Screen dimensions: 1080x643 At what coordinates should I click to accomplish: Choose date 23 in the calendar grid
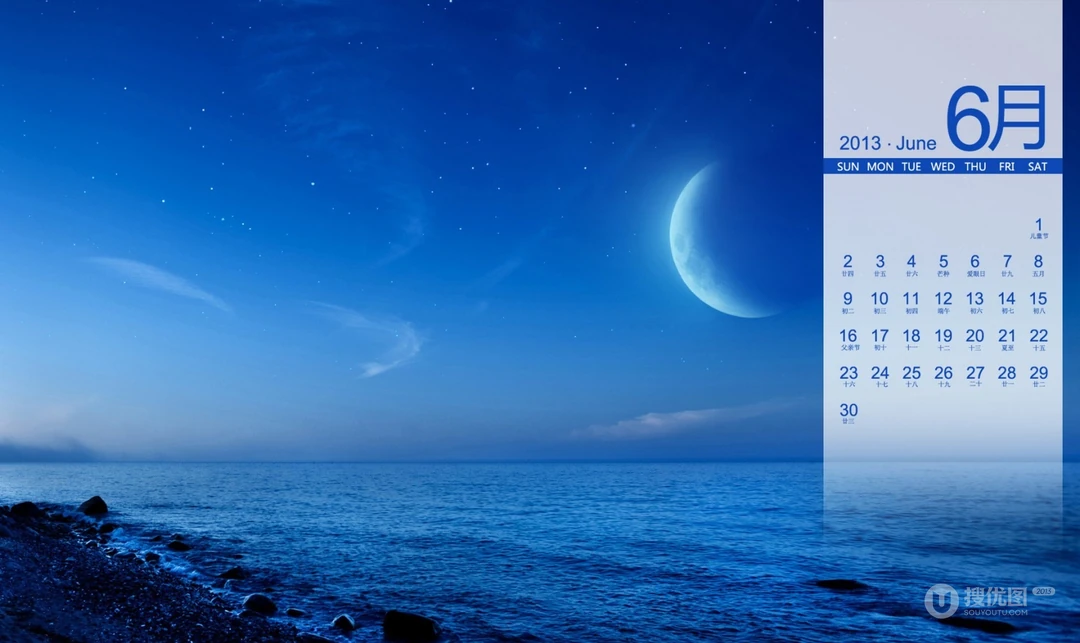[848, 373]
